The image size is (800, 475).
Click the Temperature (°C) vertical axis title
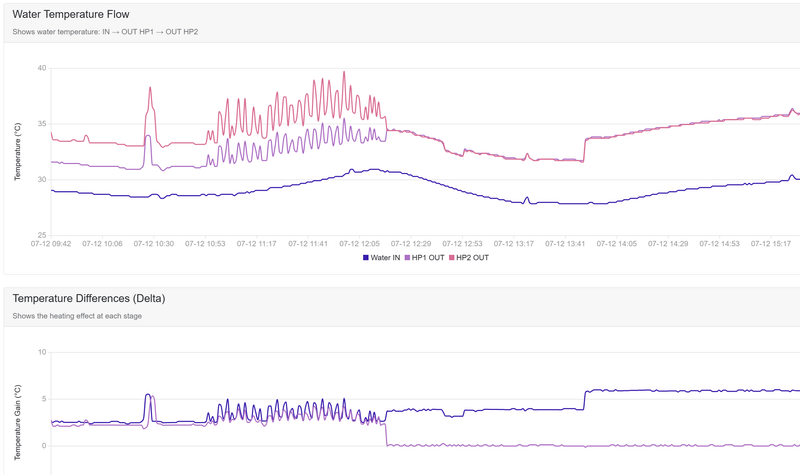17,151
